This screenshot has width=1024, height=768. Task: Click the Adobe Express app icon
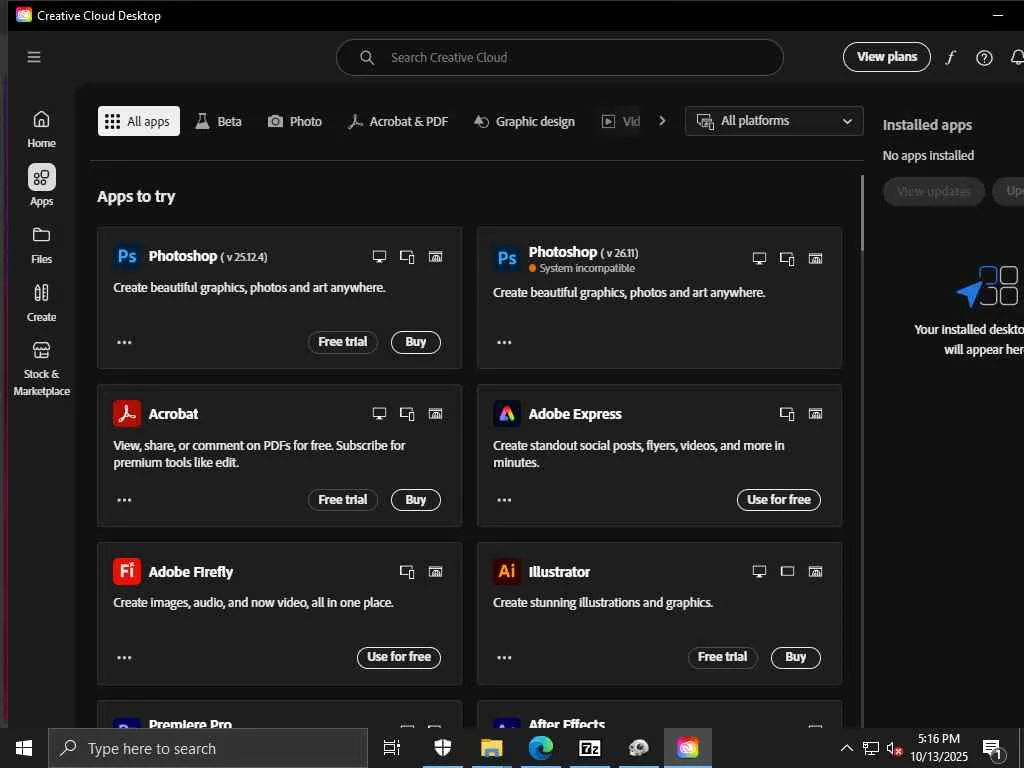tap(507, 413)
